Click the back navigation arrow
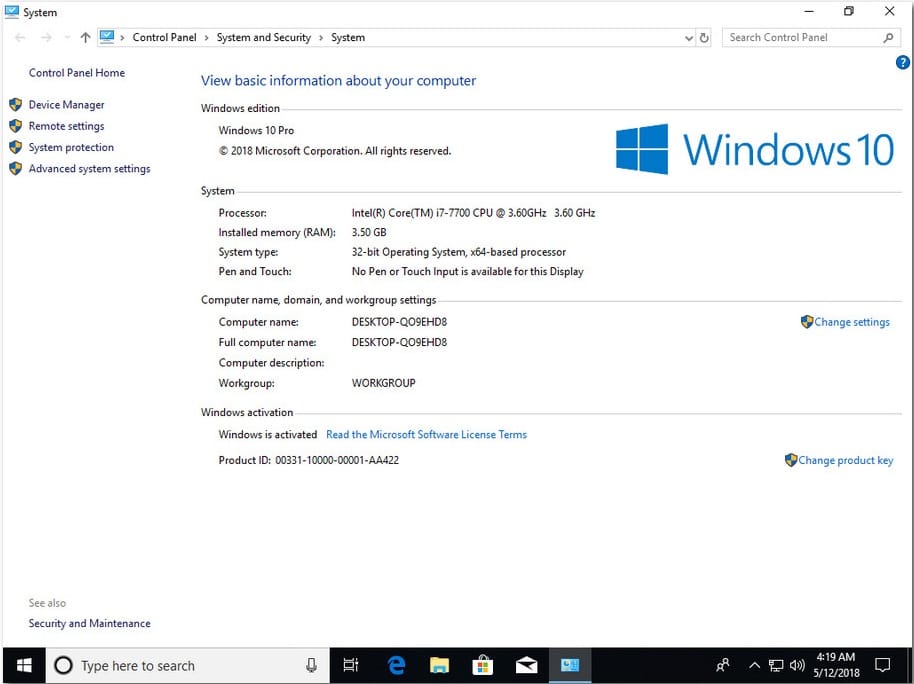The image size is (914, 684). pyautogui.click(x=20, y=38)
